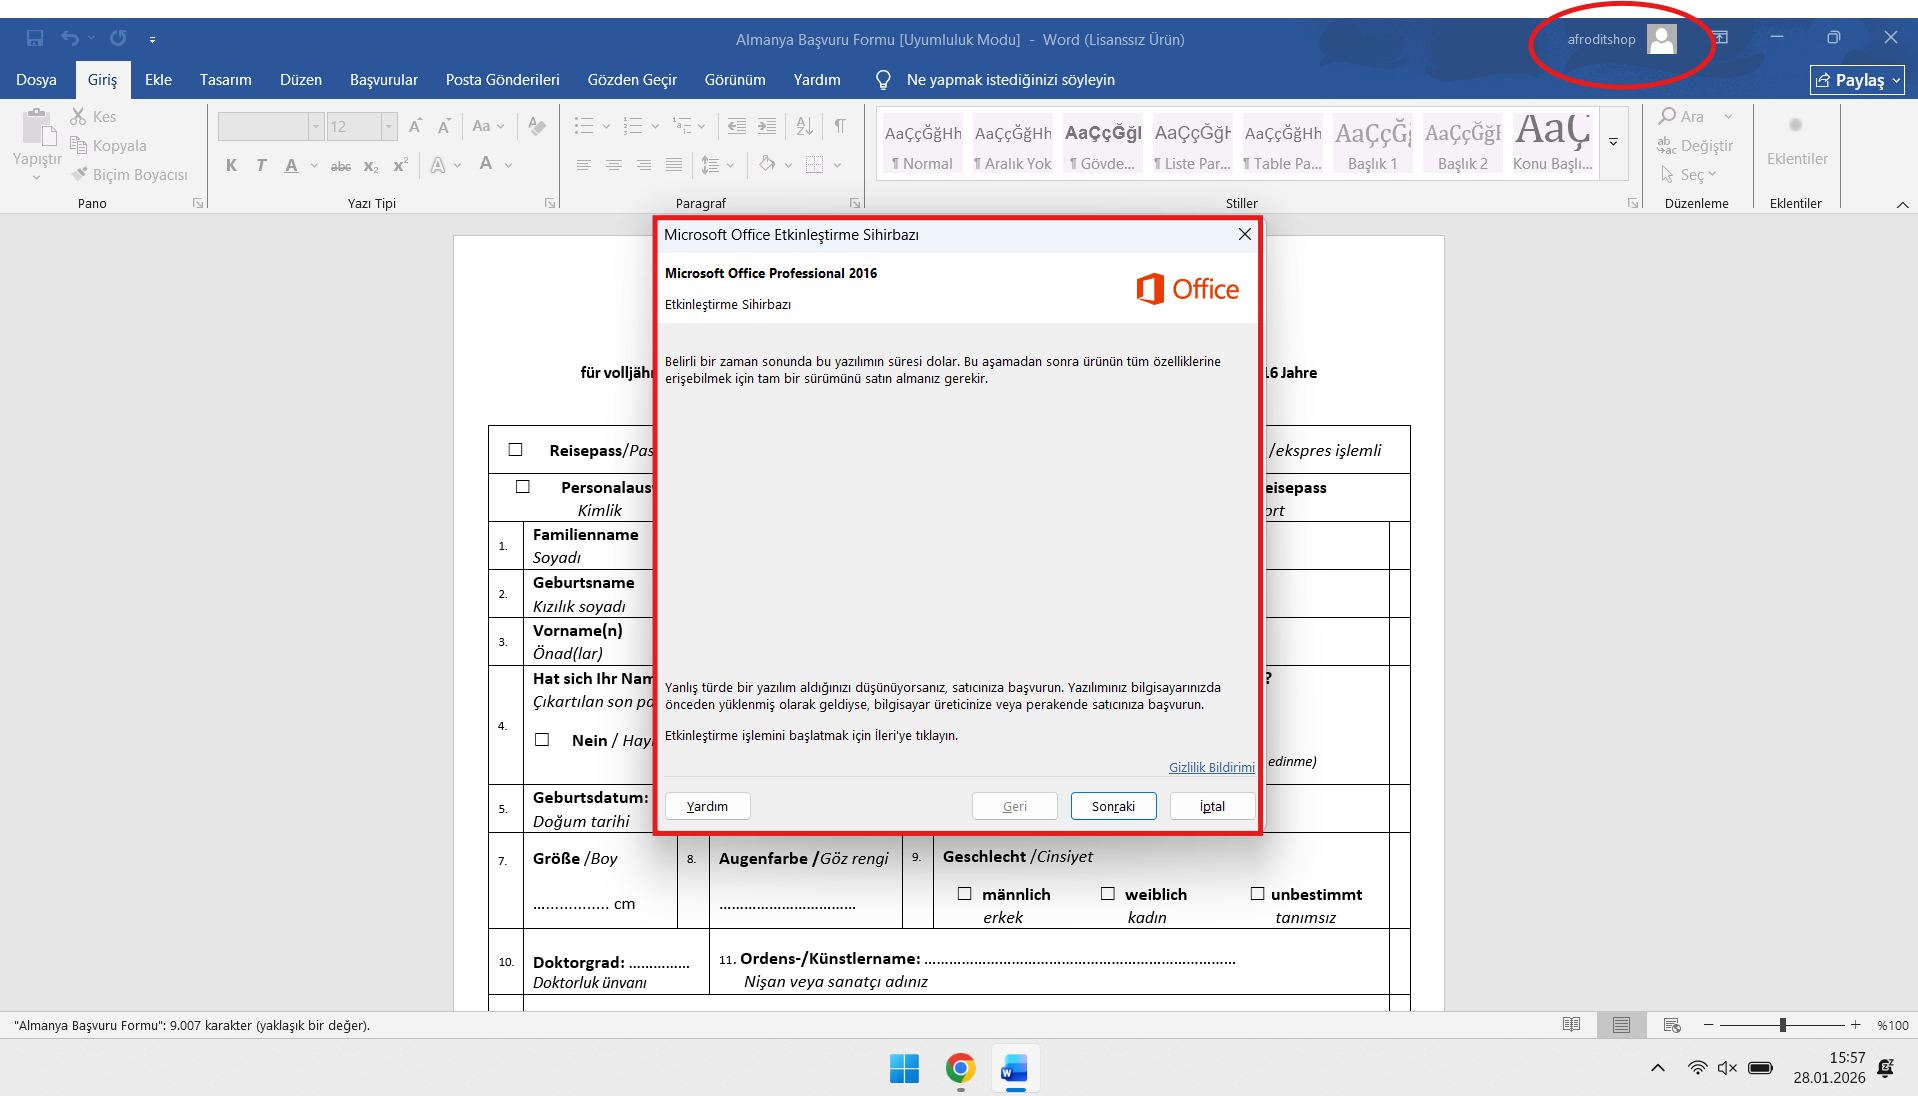Click the shading paint bucket button
The image size is (1918, 1096).
[x=767, y=164]
